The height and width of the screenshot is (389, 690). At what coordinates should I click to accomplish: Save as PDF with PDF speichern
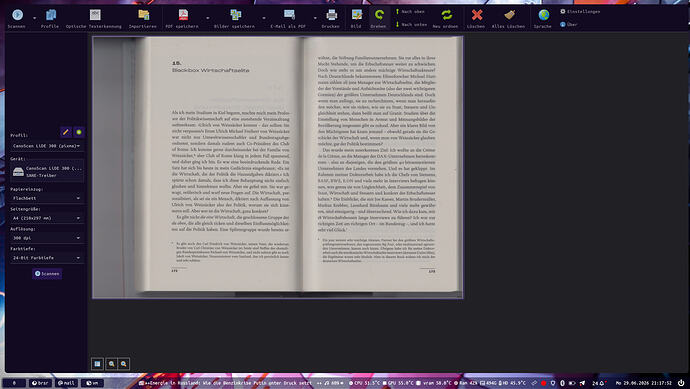click(x=182, y=18)
